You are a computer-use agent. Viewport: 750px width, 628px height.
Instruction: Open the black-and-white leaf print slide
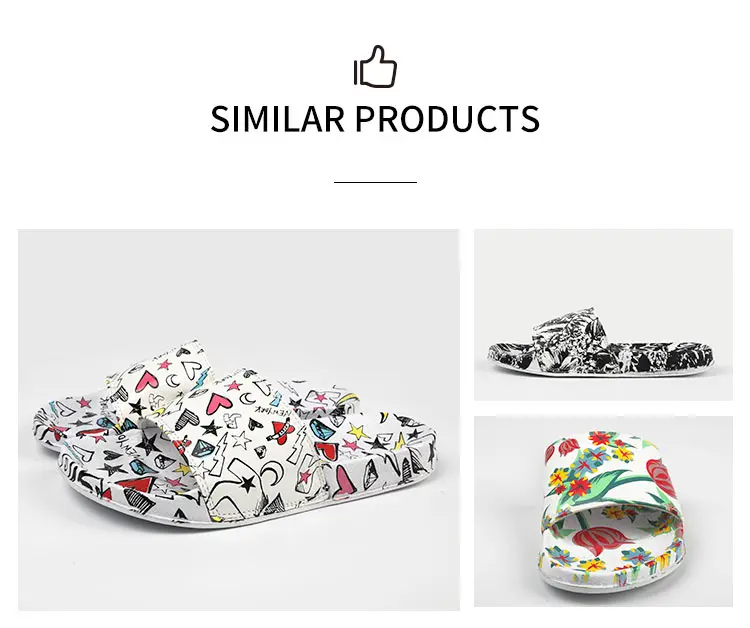(x=603, y=314)
